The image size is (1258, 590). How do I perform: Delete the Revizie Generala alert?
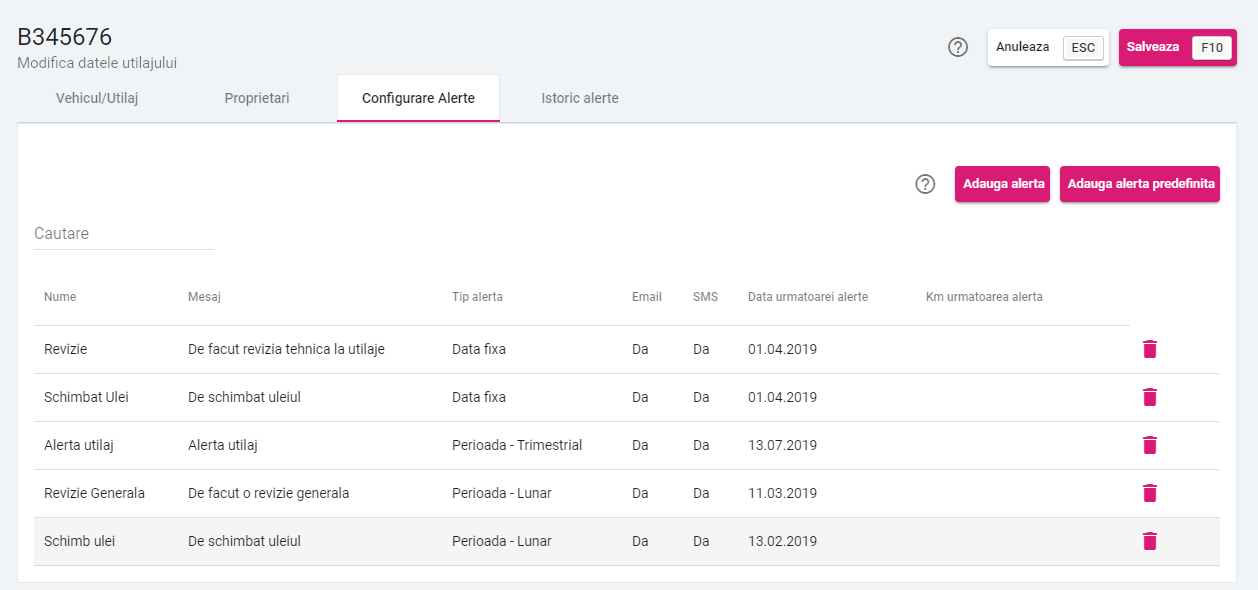pyautogui.click(x=1150, y=493)
